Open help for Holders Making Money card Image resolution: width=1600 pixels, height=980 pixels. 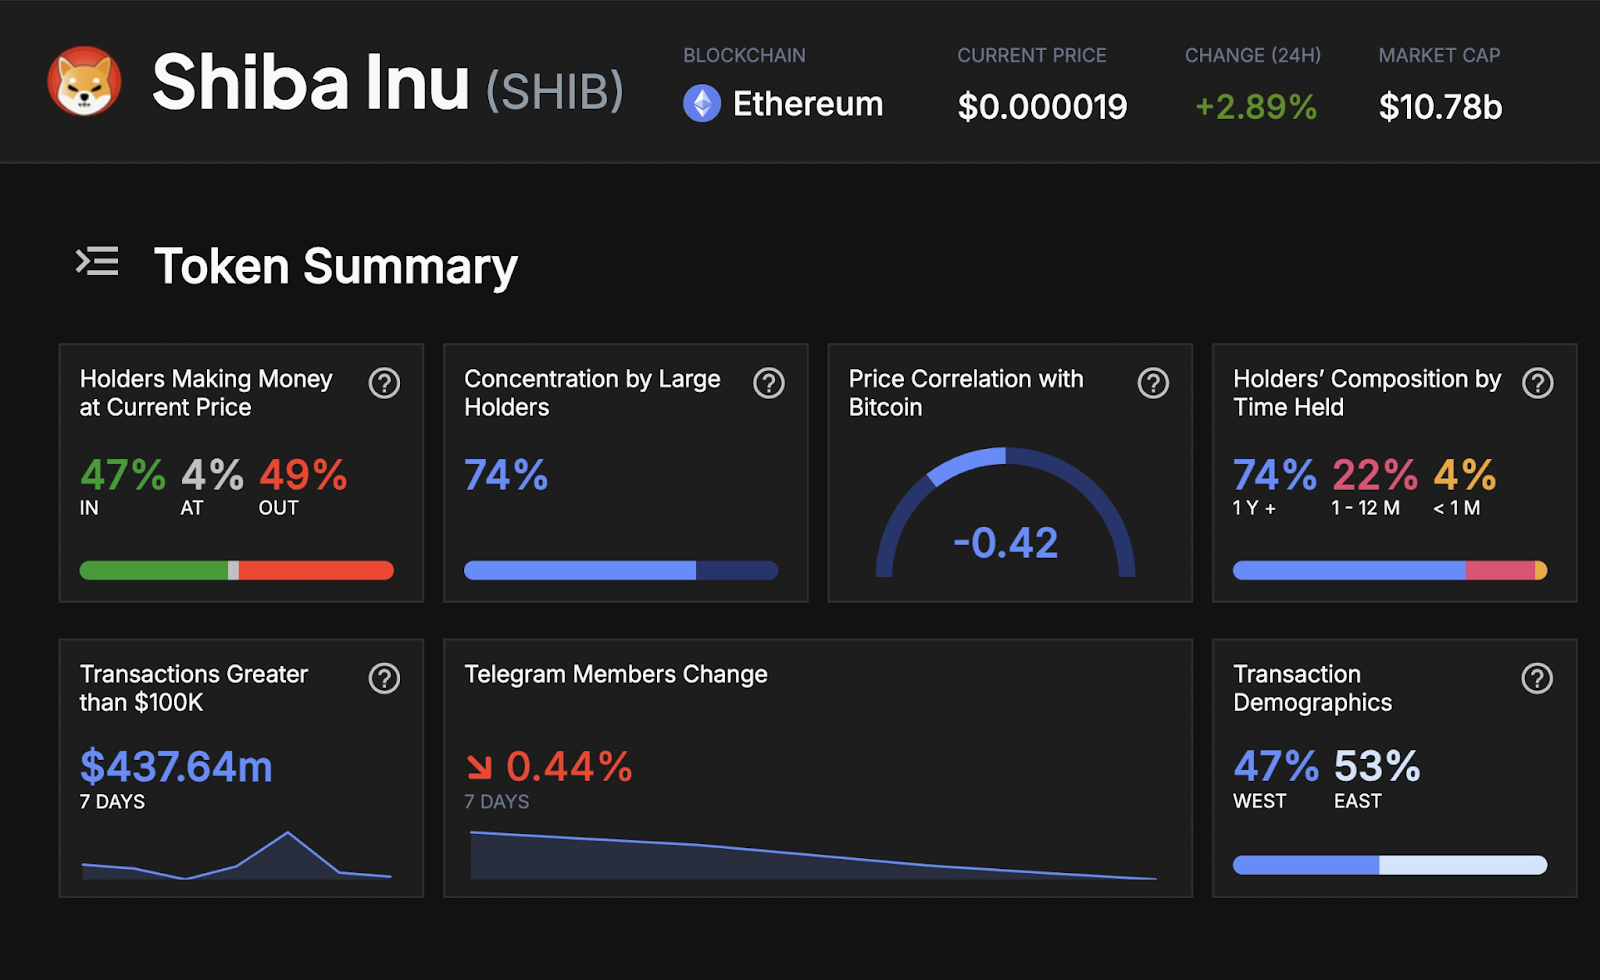[384, 383]
